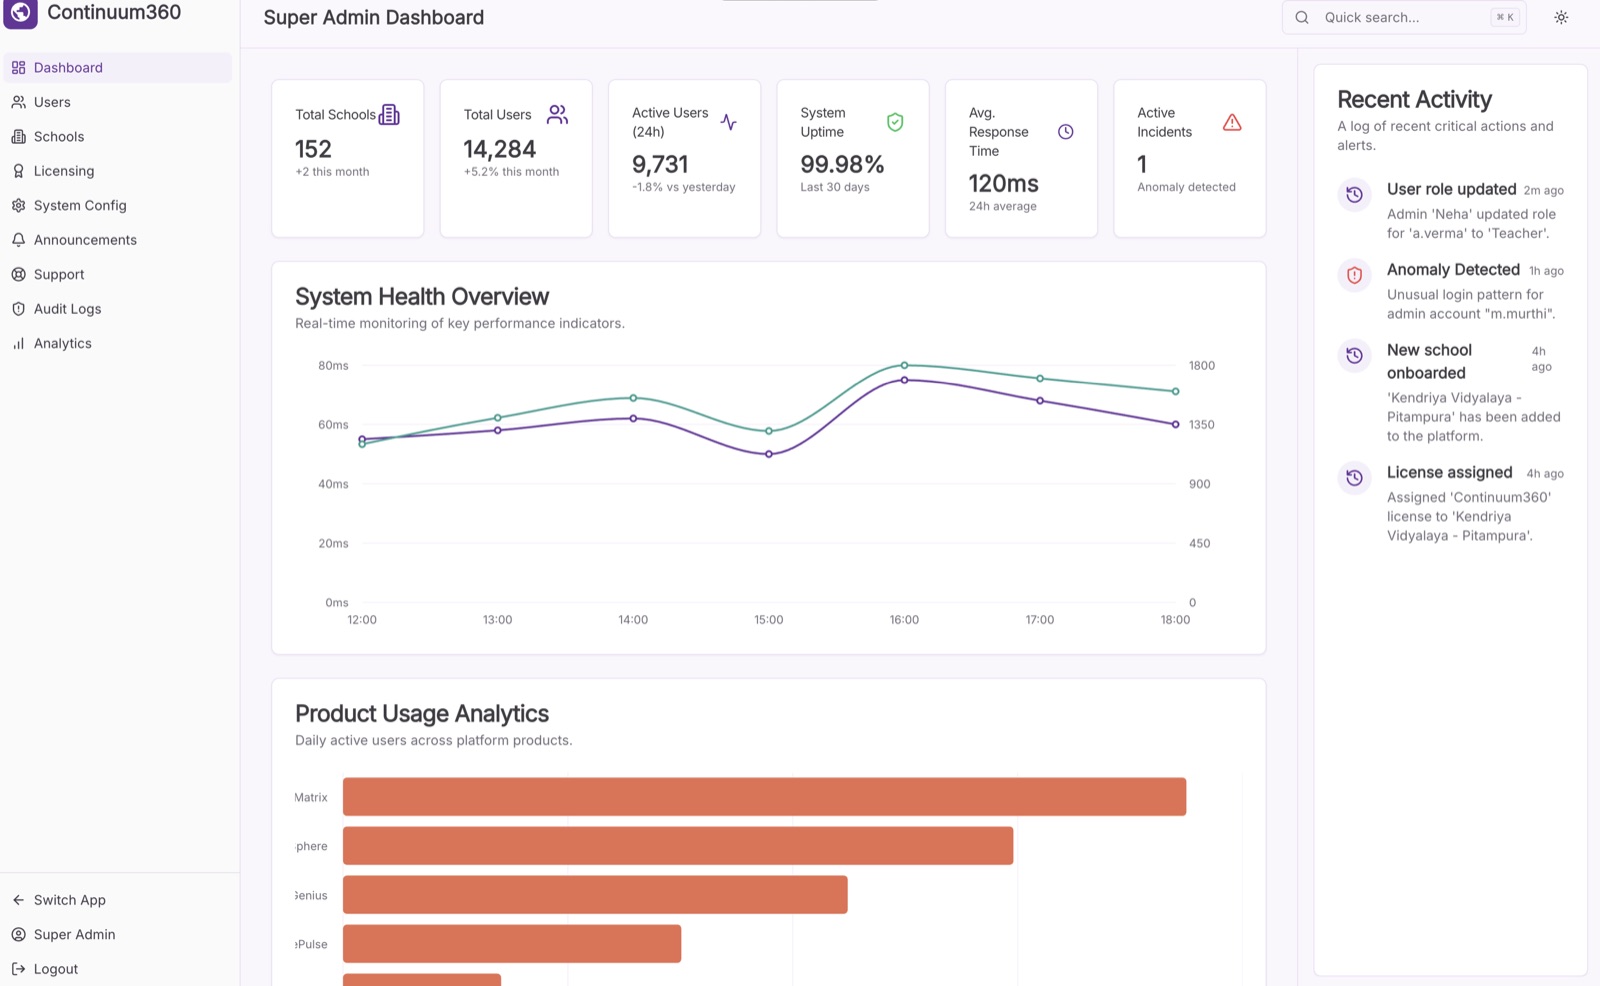Click the 9,731 Active Users value
Image resolution: width=1600 pixels, height=986 pixels.
(x=660, y=164)
